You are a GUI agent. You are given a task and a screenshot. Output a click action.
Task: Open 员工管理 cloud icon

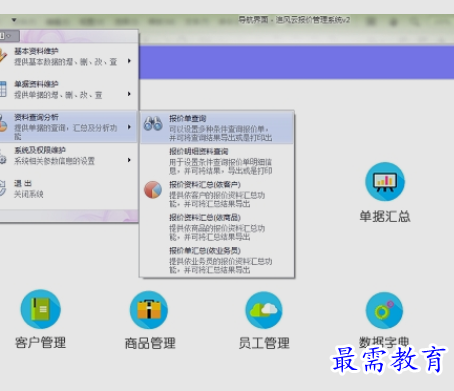[264, 310]
